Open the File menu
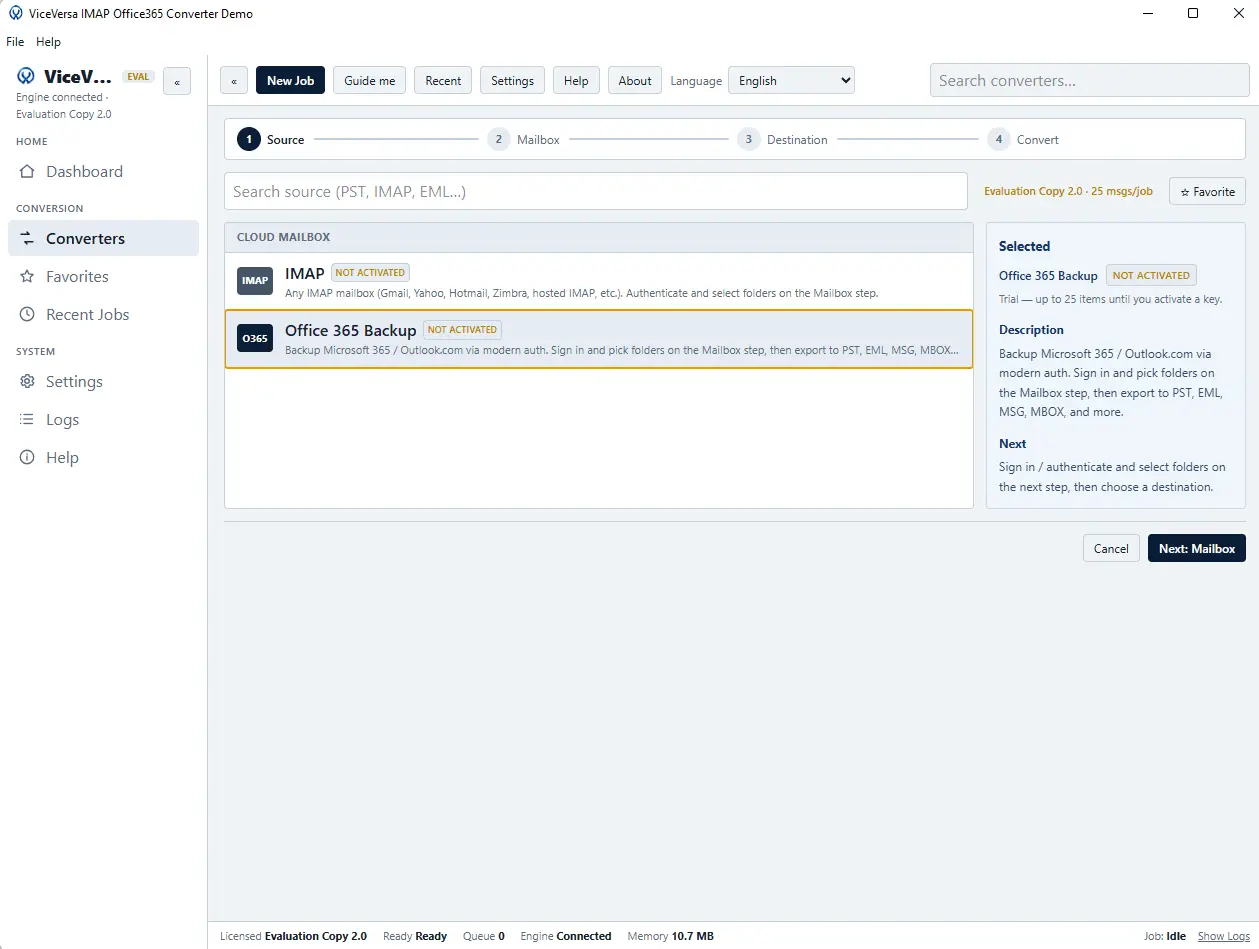This screenshot has height=949, width=1259. click(15, 42)
